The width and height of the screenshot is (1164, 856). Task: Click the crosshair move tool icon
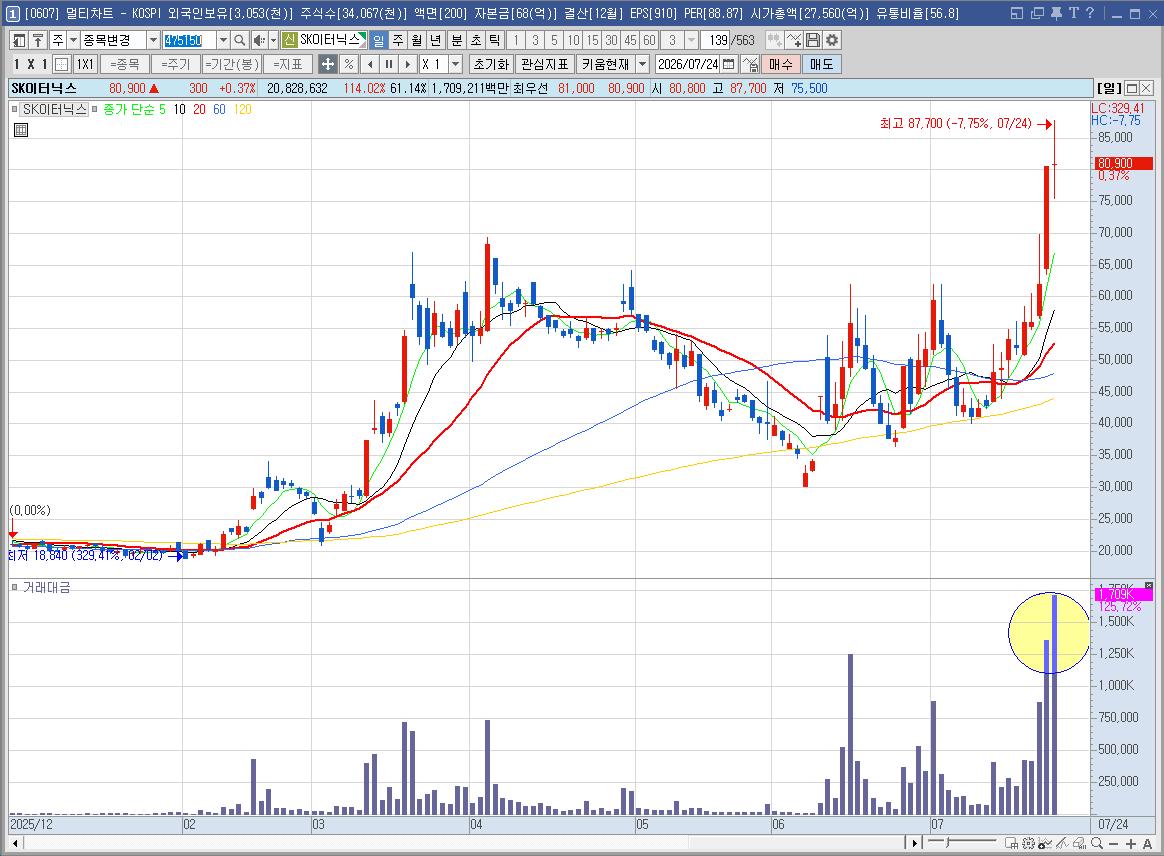pos(327,65)
